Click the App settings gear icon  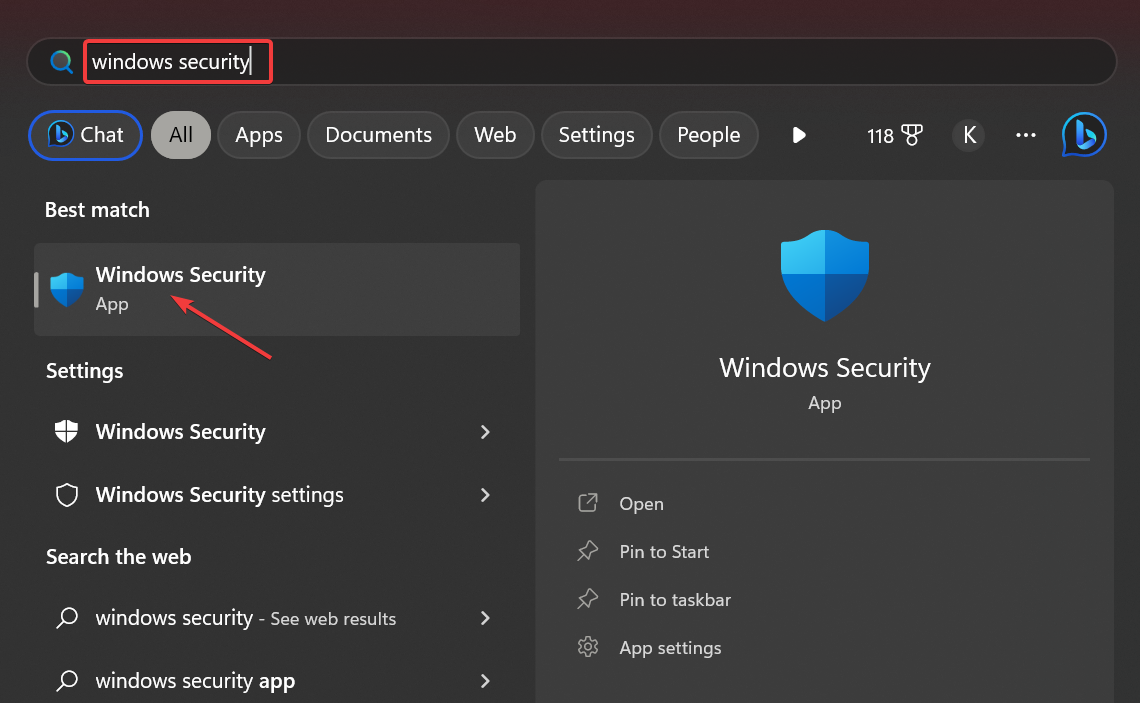pos(588,647)
